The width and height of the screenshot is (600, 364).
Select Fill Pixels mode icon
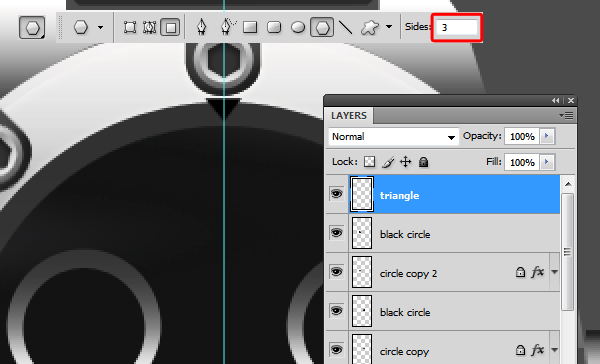point(170,27)
